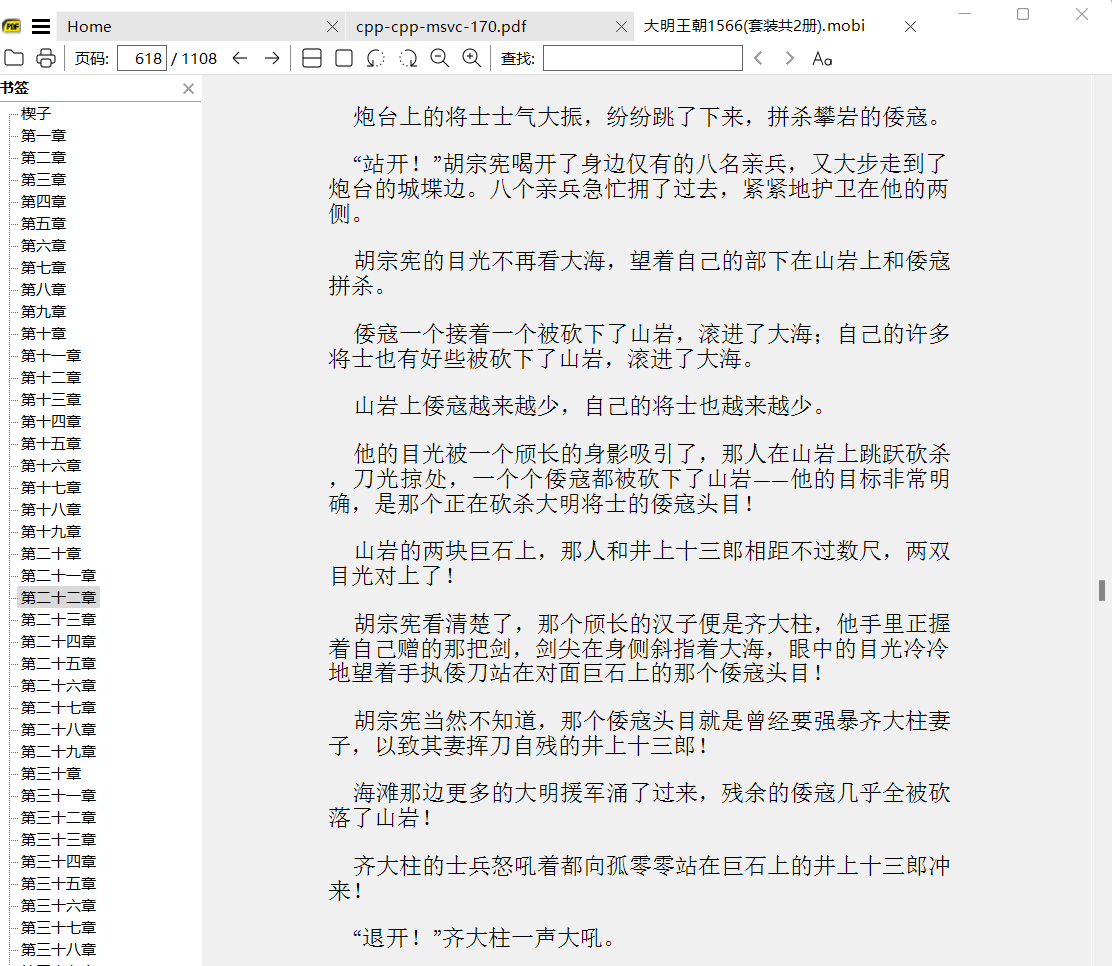Go to next page arrow
1112x966 pixels.
click(x=271, y=58)
